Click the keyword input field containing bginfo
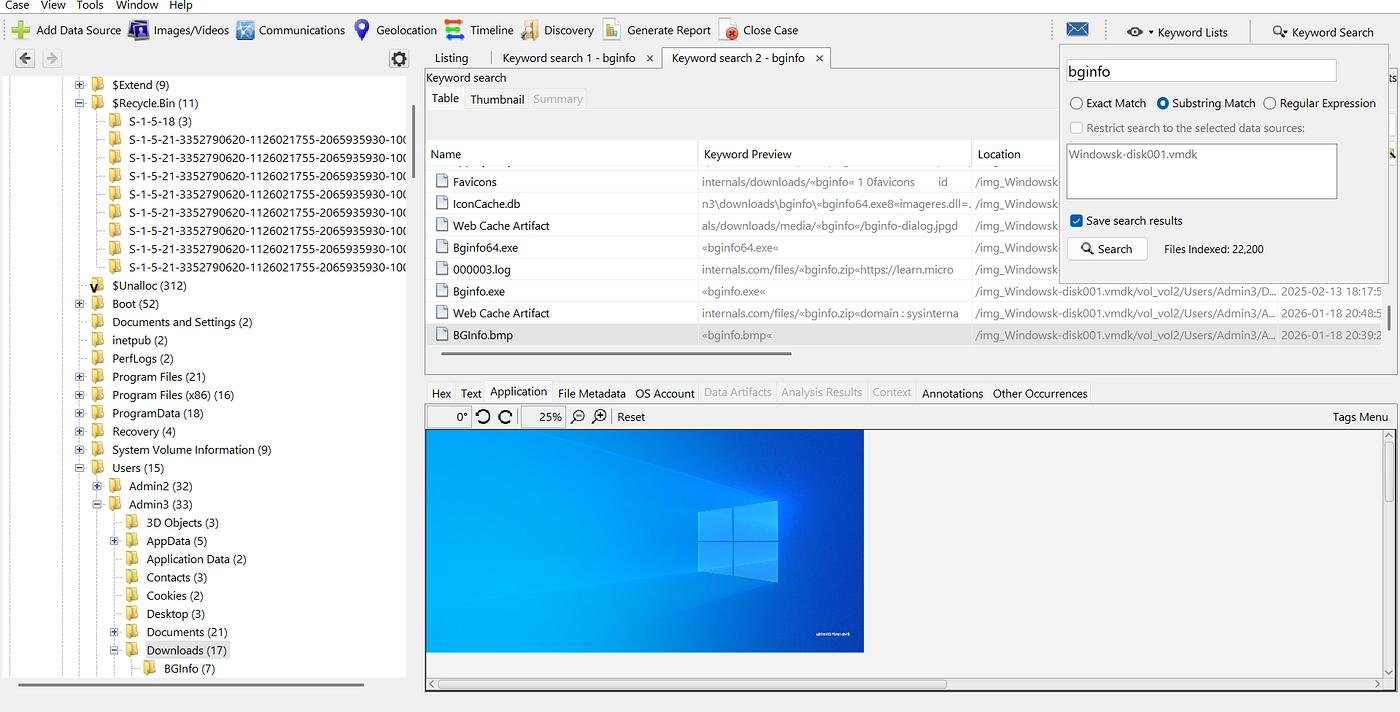Screen dimensions: 1400x712 coord(1200,71)
